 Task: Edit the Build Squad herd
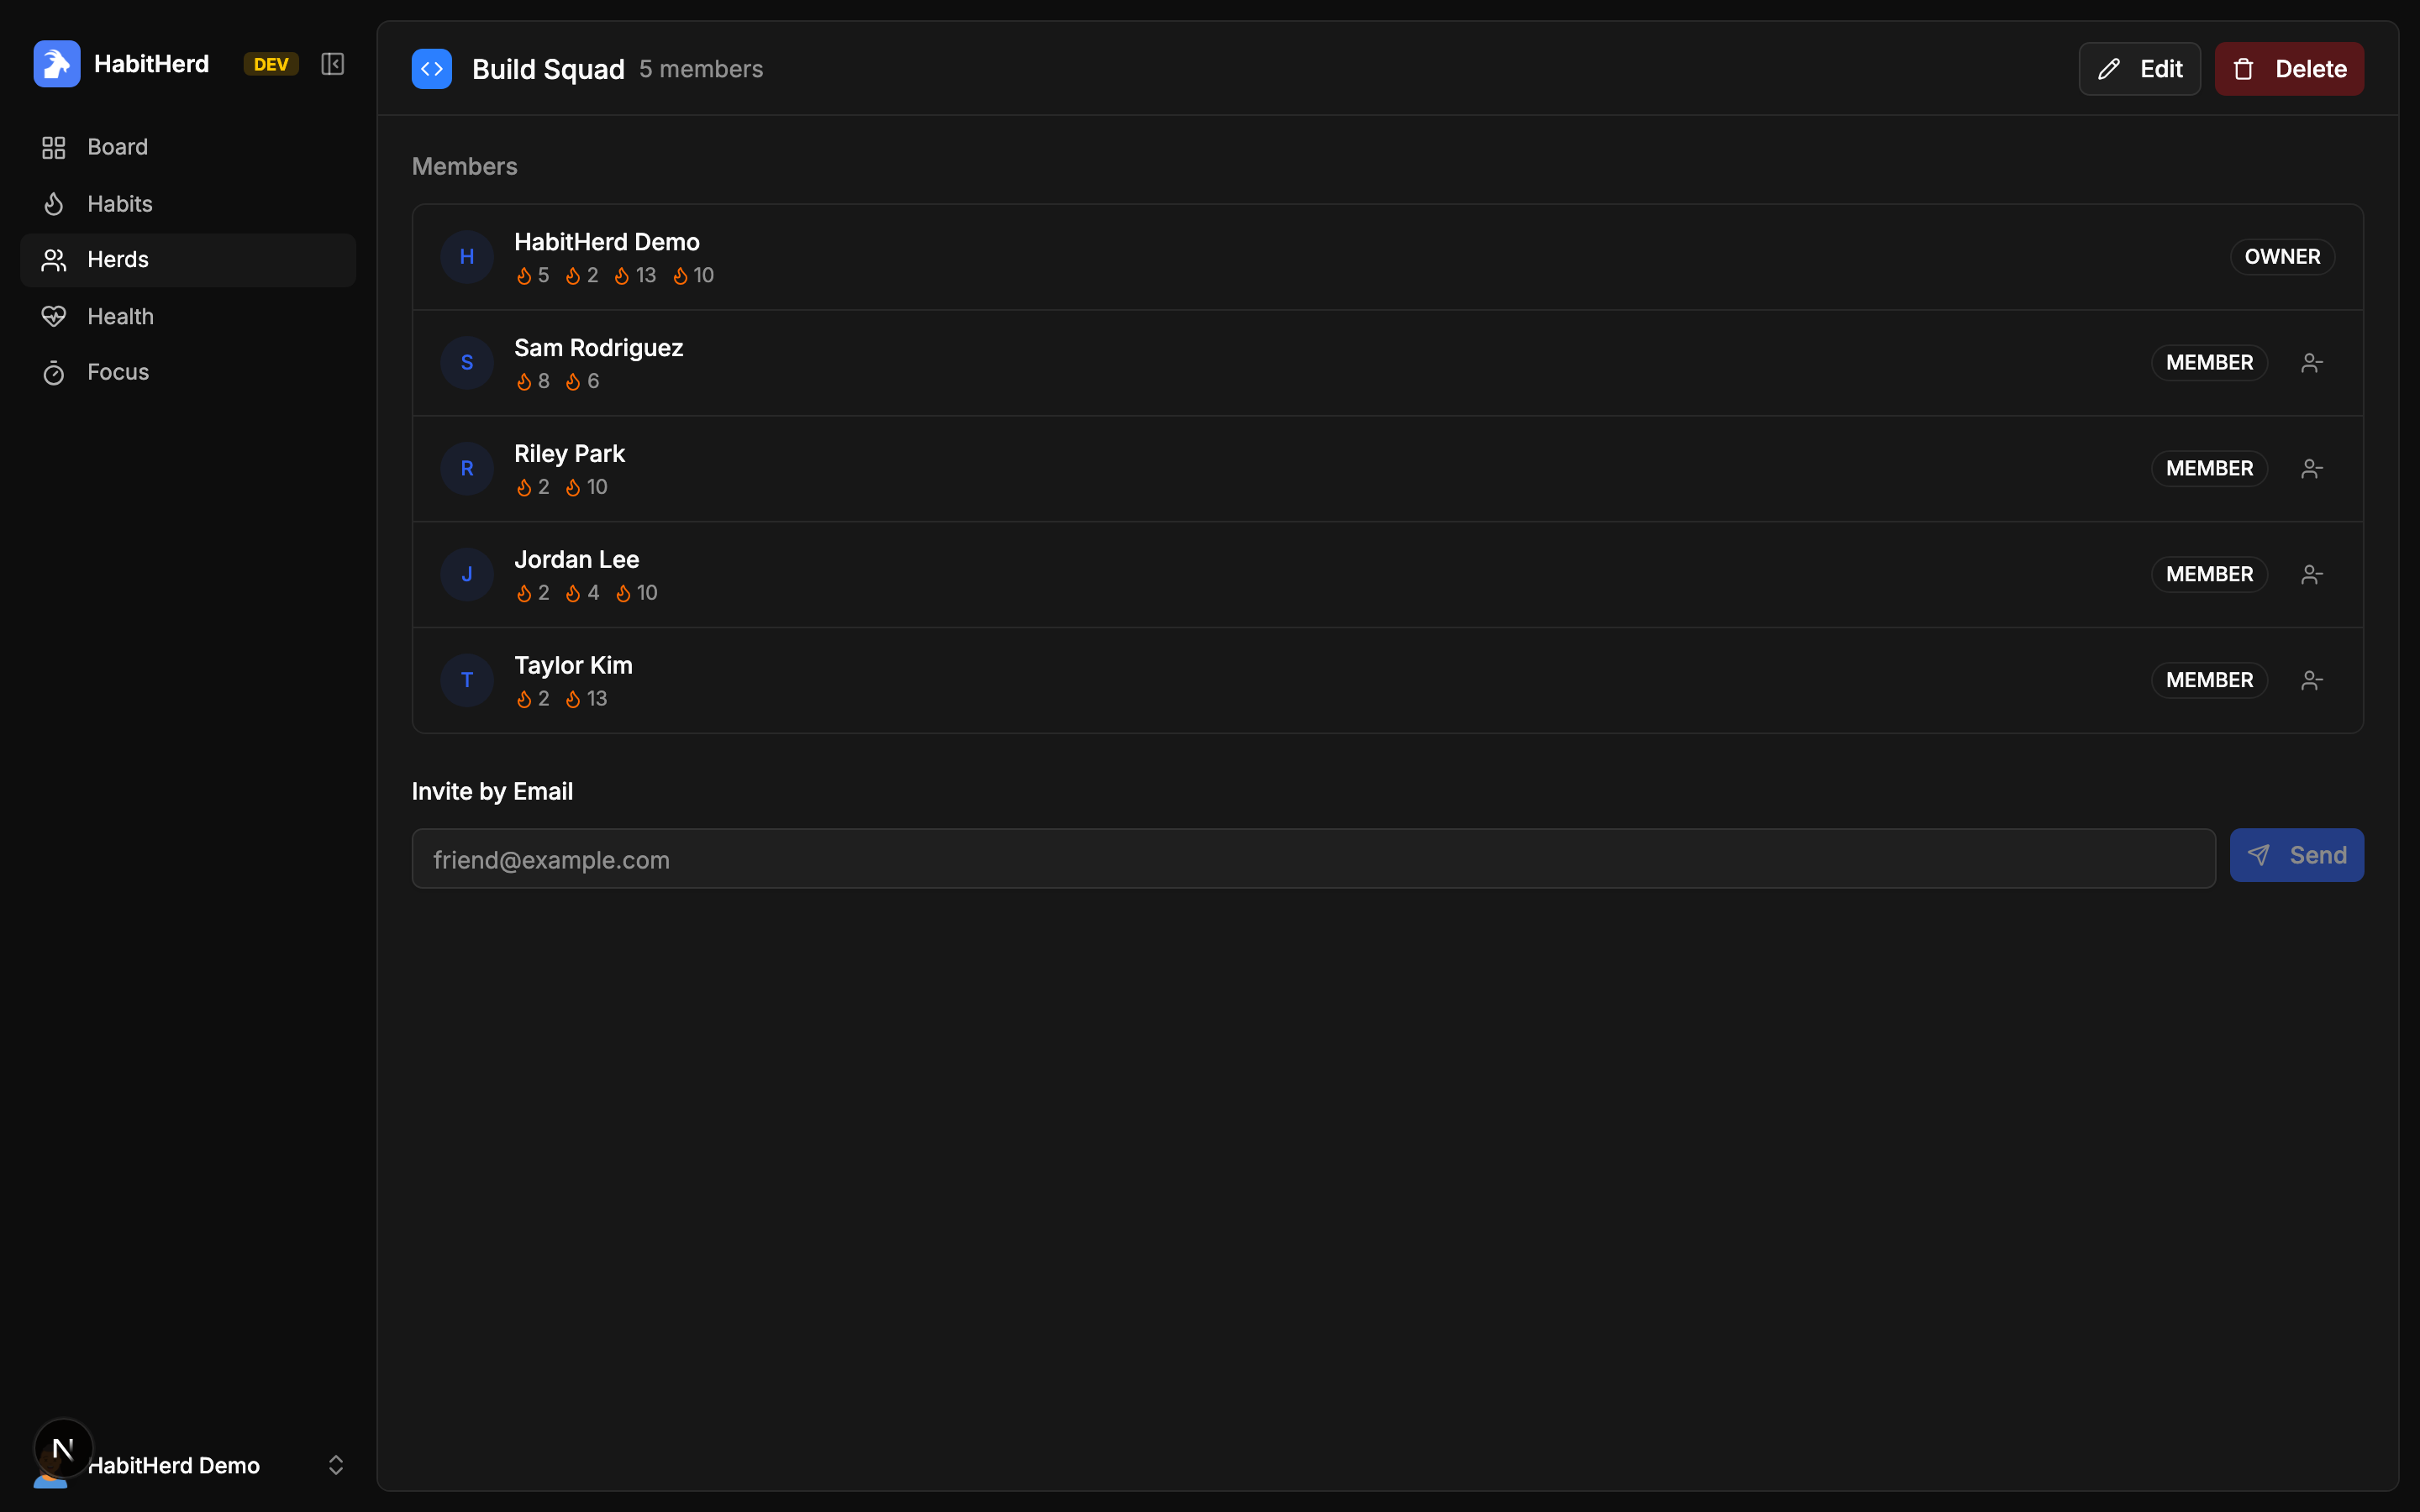[2139, 69]
